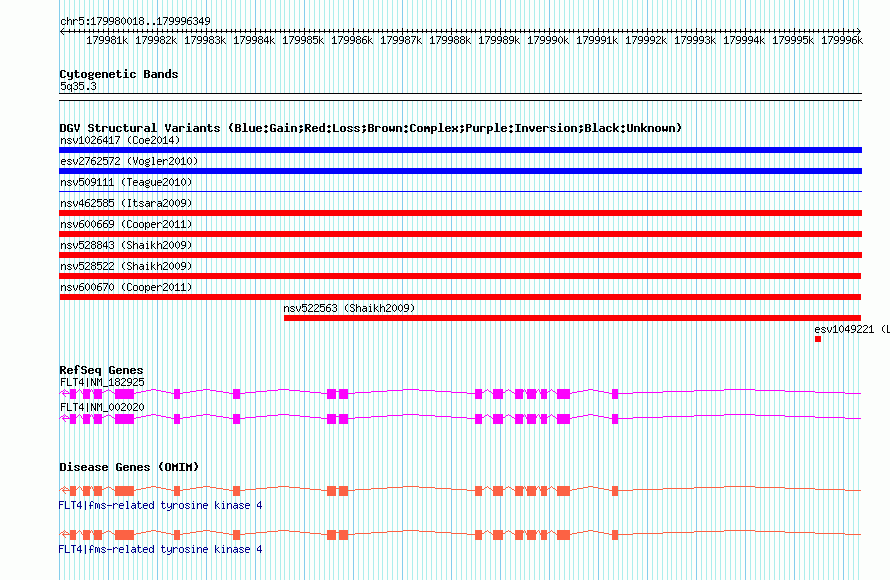Click the FLT4|NM_182925 gene model track
This screenshot has width=890, height=580.
pos(460,393)
